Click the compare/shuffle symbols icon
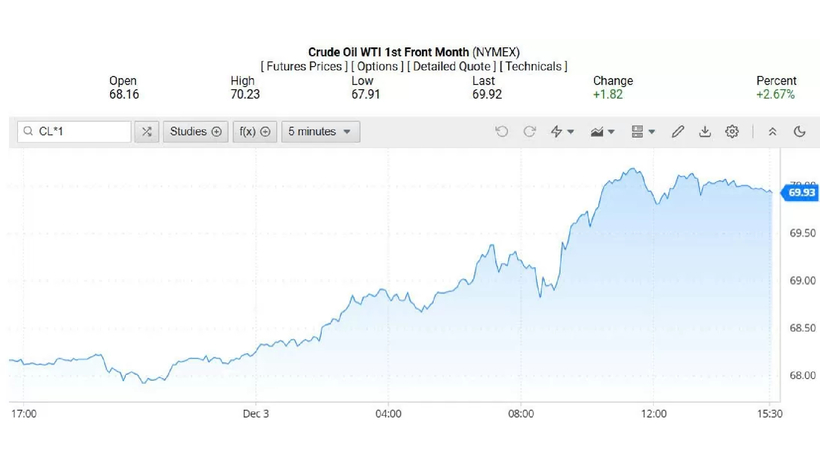This screenshot has width=820, height=461. point(147,131)
